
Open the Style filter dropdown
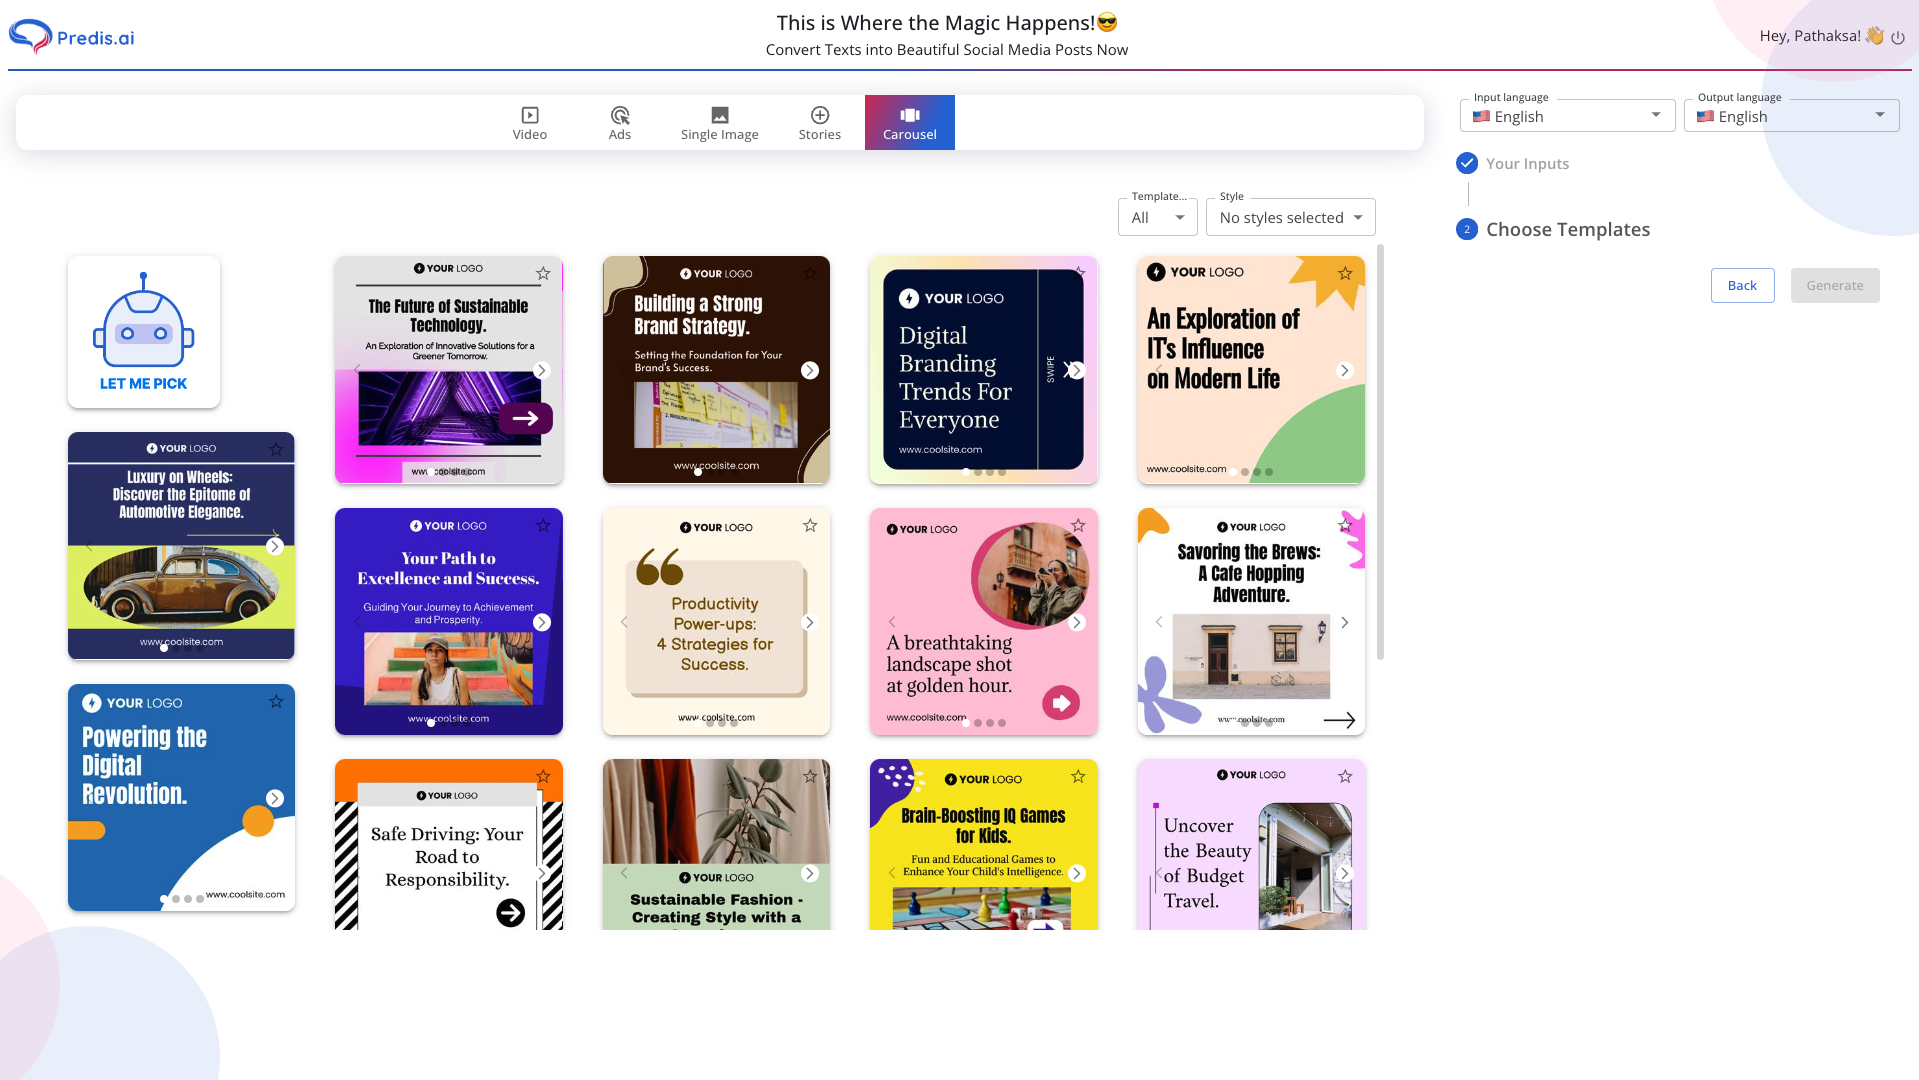[1290, 217]
